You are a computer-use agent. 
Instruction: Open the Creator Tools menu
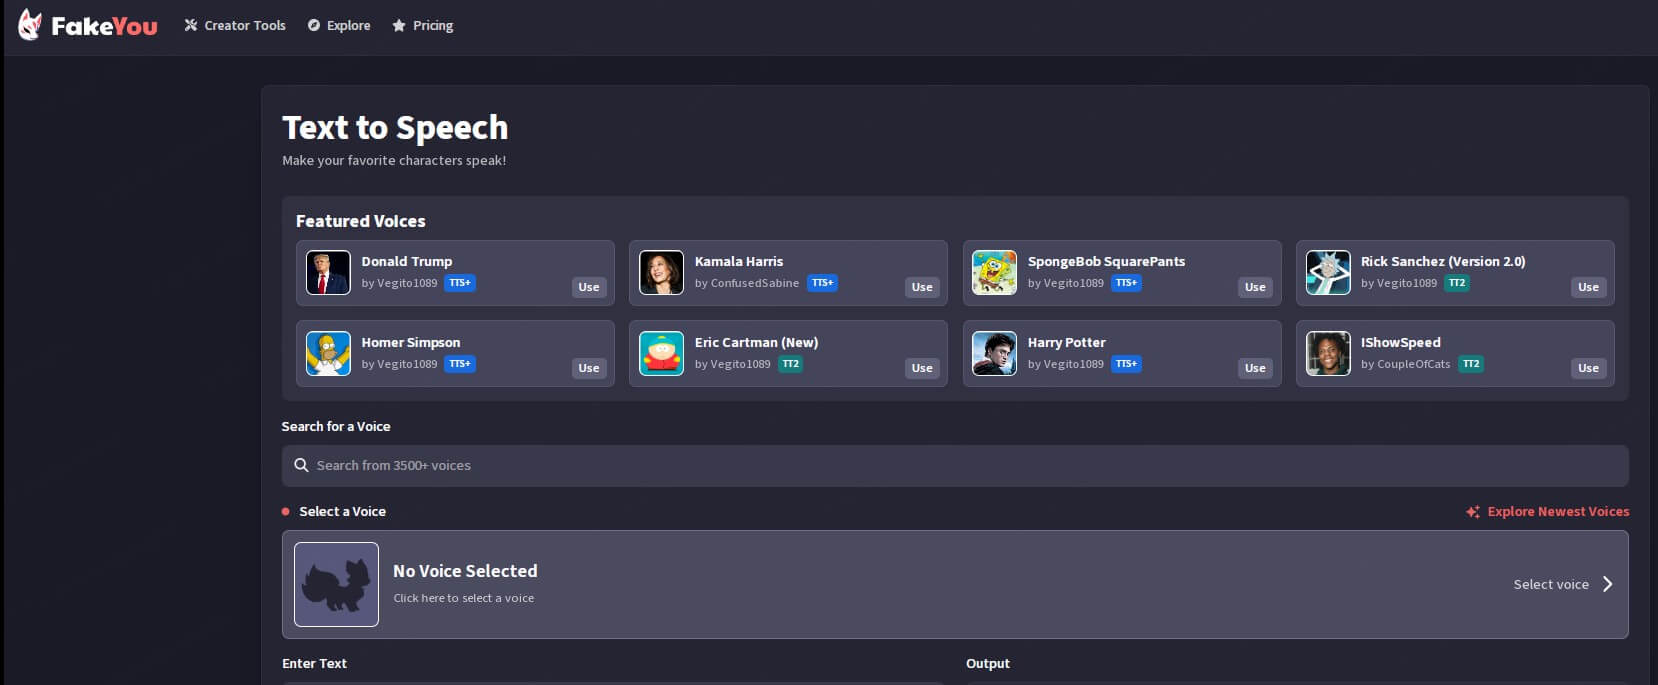(235, 26)
